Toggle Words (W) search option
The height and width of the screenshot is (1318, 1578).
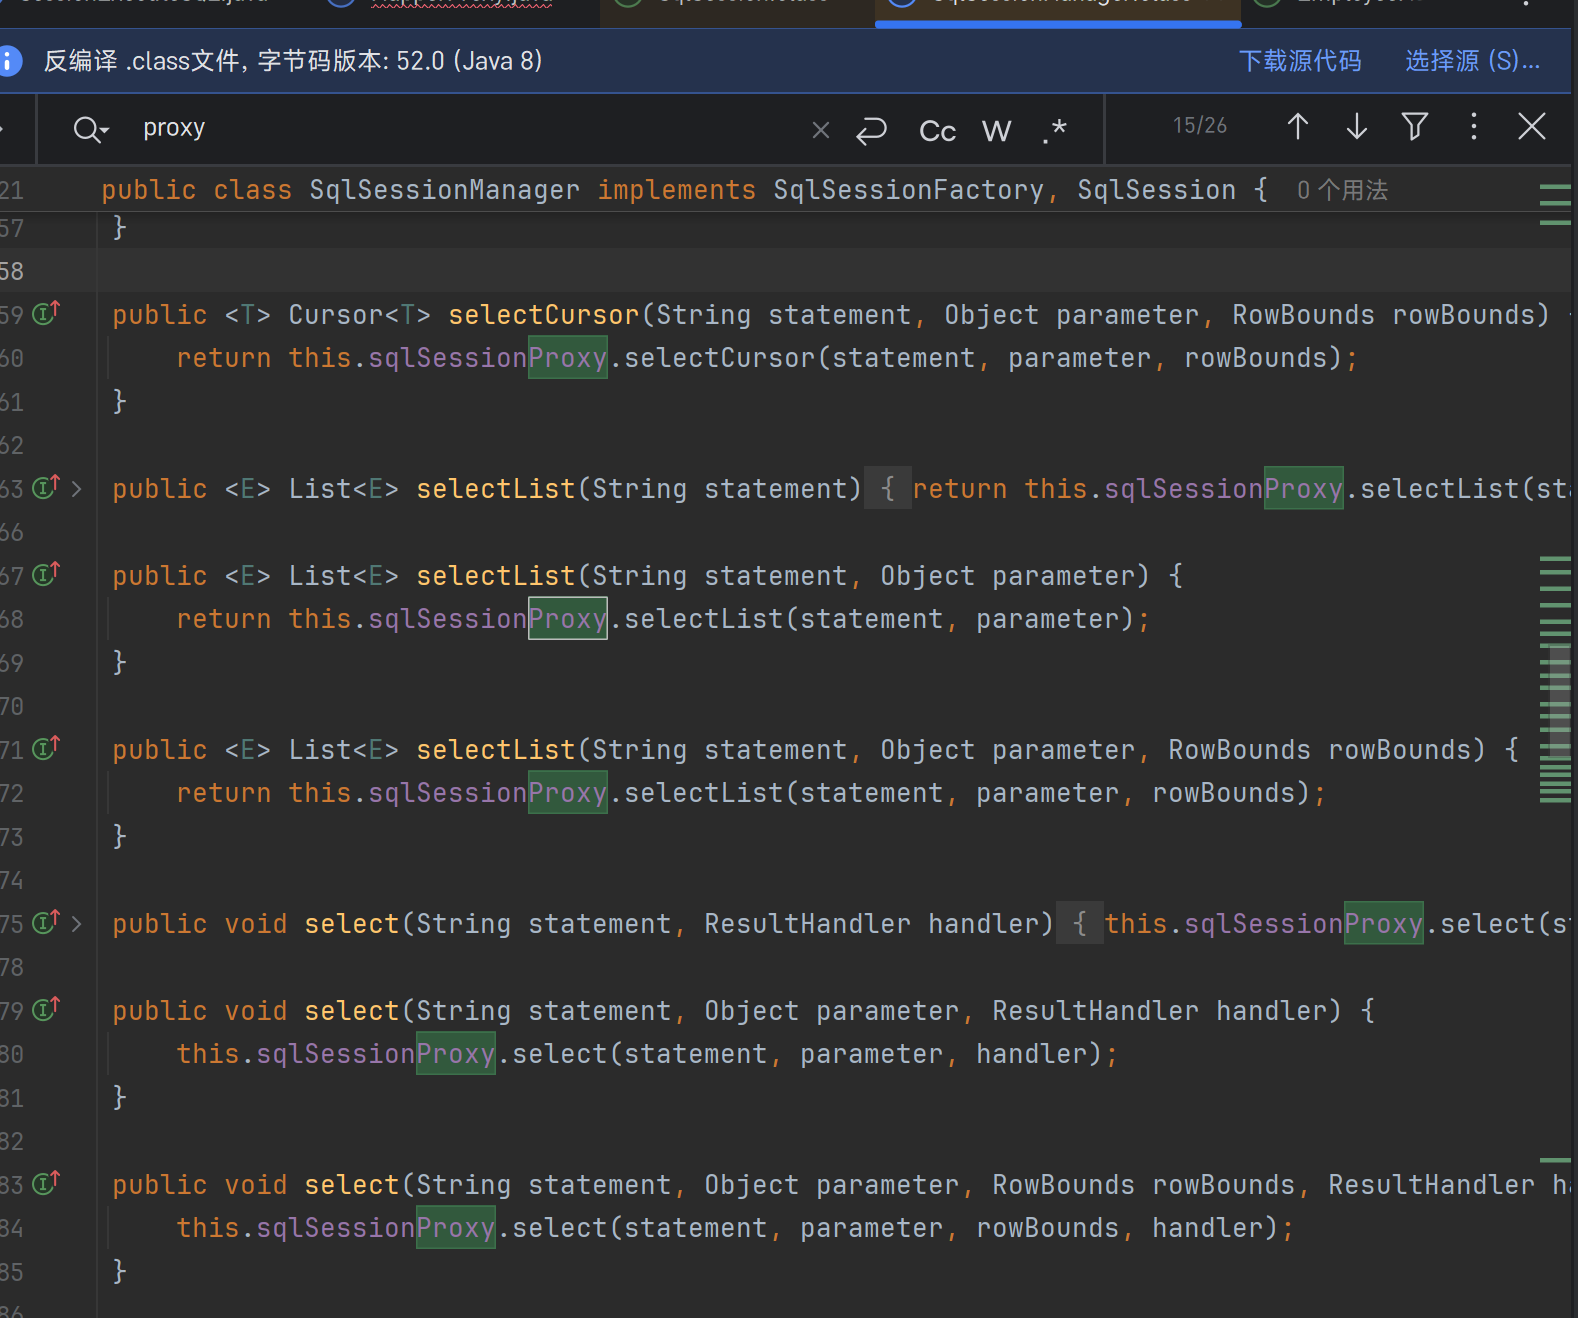(997, 131)
